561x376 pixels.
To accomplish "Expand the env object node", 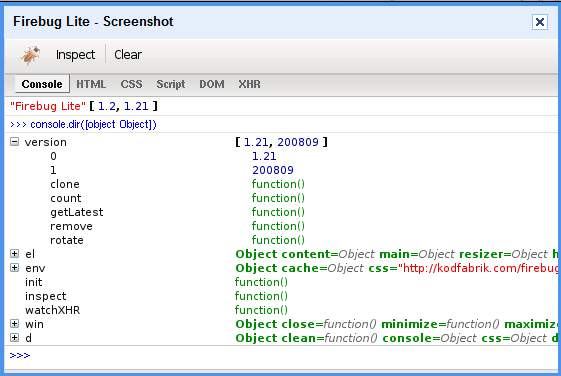I will click(x=14, y=268).
